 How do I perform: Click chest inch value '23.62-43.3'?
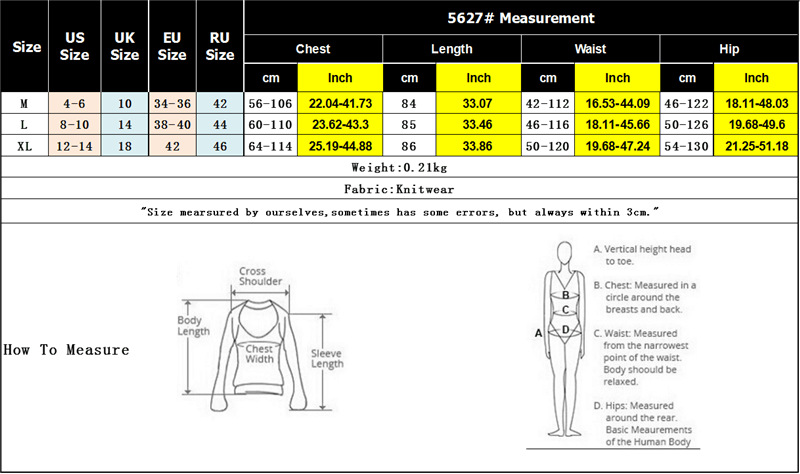coord(340,124)
